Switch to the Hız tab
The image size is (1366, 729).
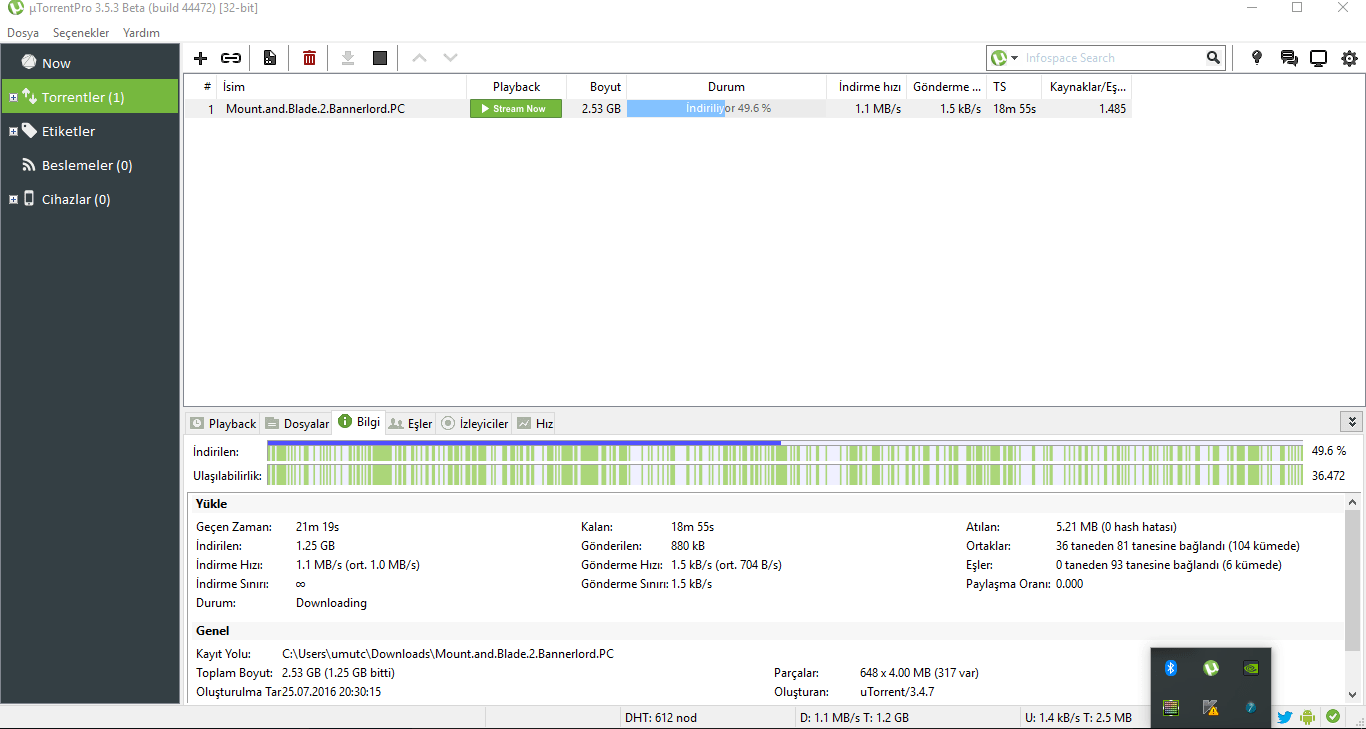click(x=535, y=423)
